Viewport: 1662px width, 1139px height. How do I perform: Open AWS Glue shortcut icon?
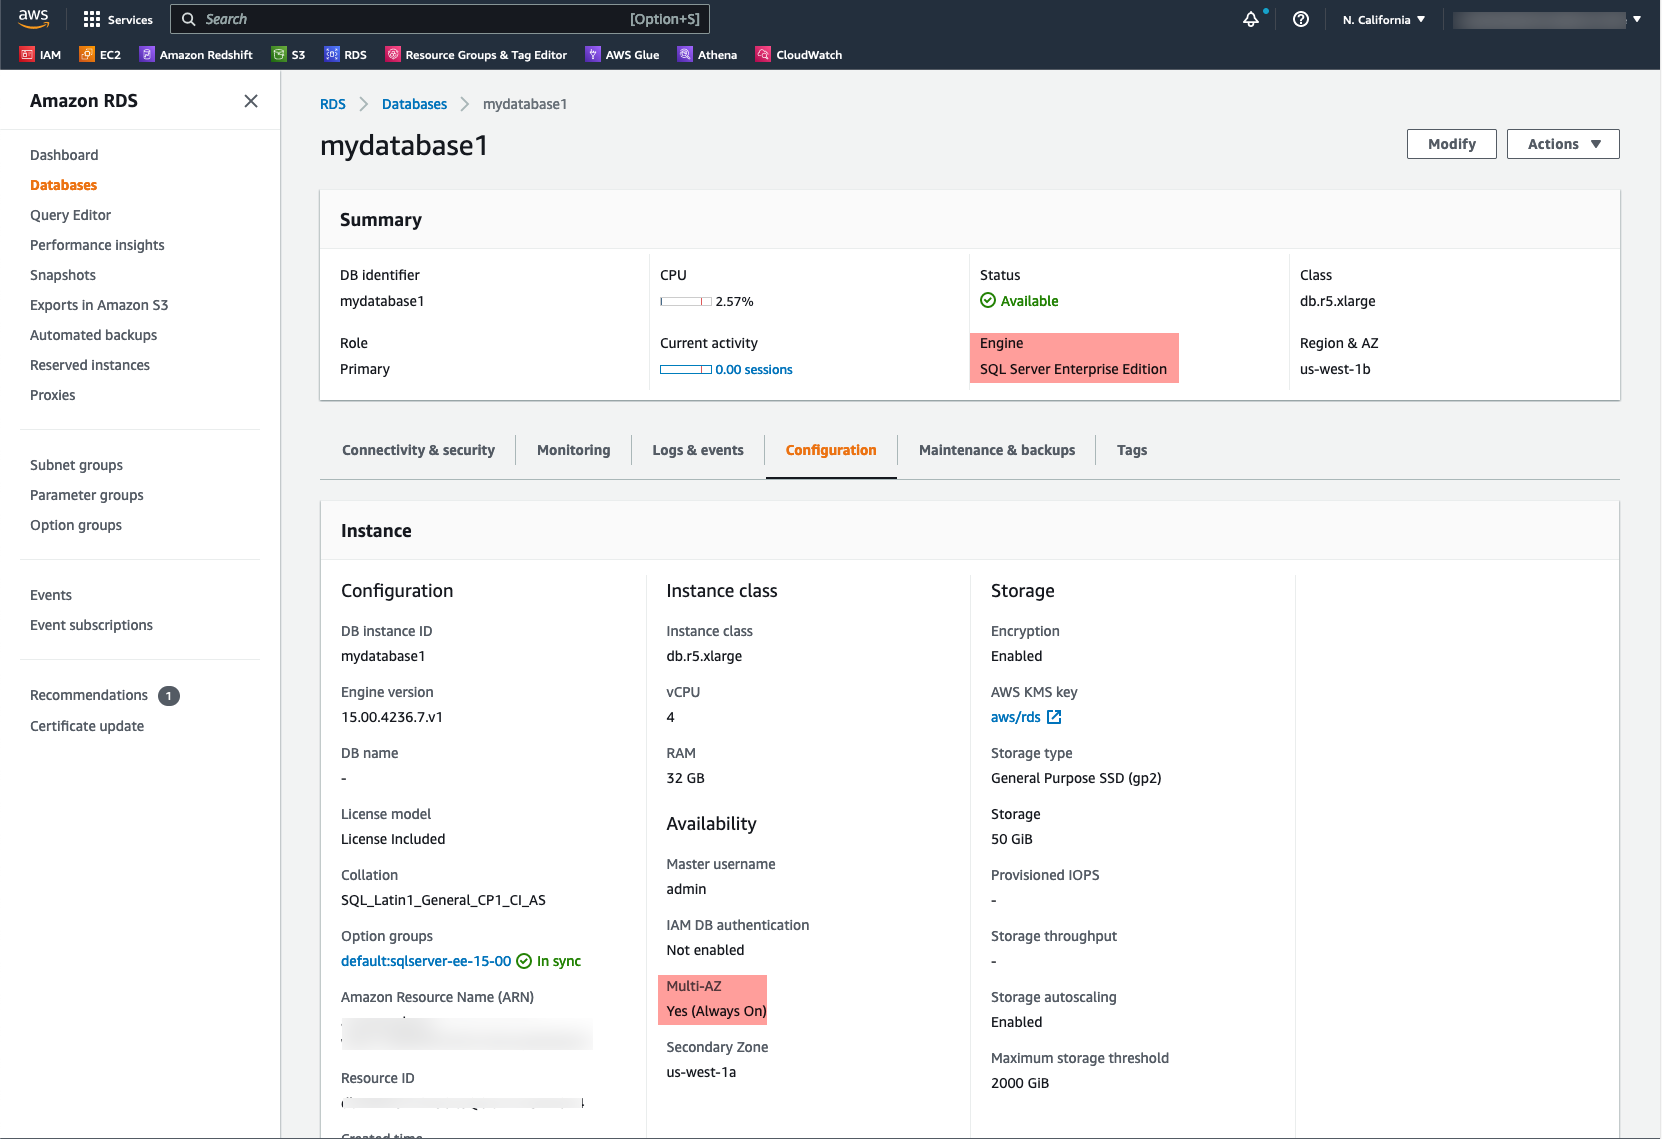coord(593,54)
